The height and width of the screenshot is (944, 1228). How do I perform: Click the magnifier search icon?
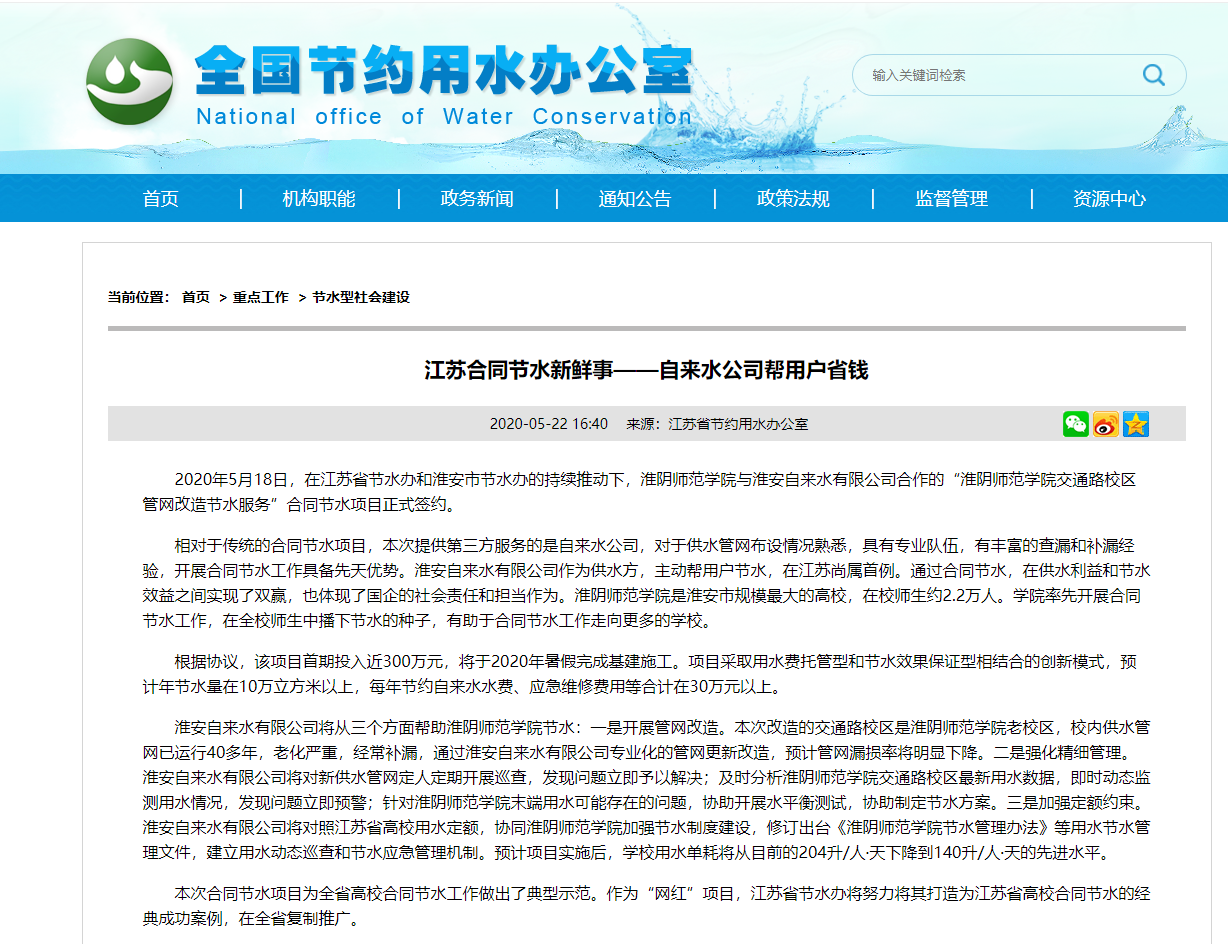point(1153,75)
